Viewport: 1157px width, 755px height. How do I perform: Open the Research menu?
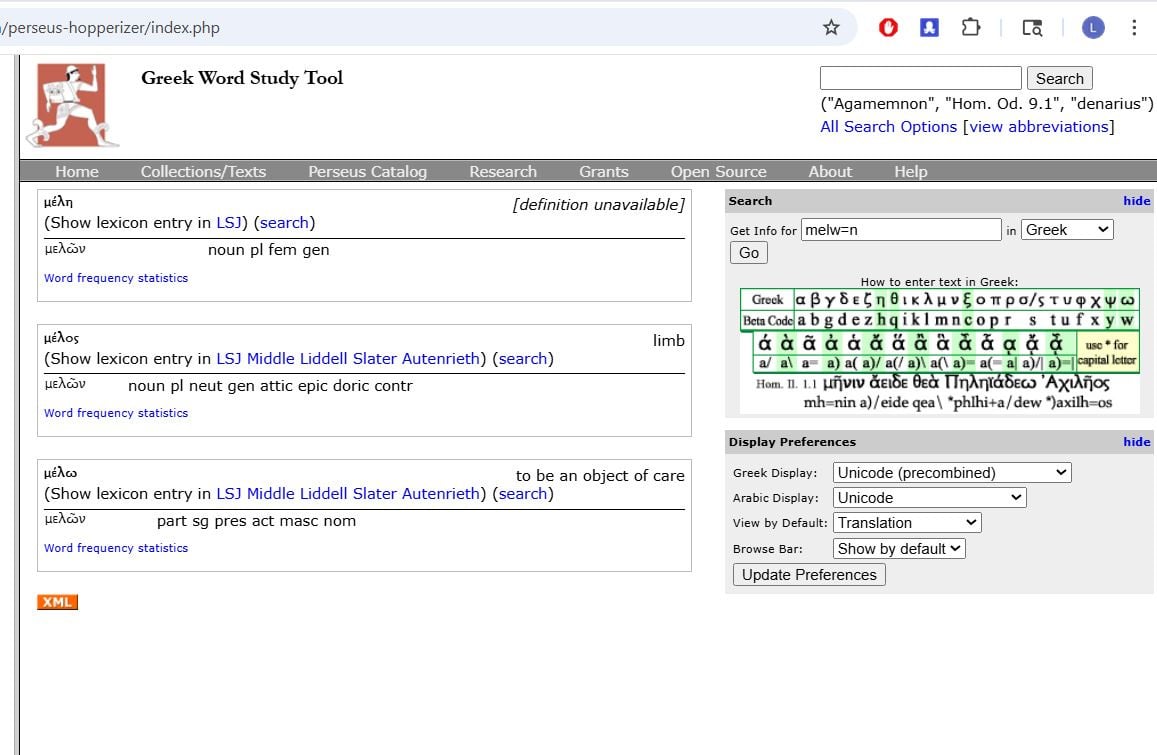(503, 171)
